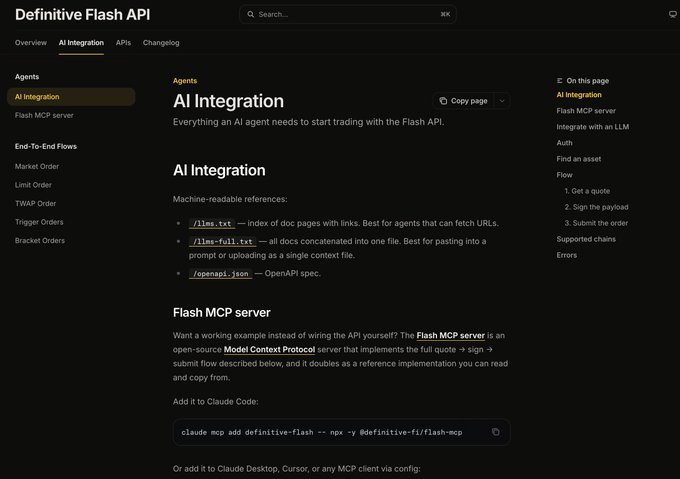The width and height of the screenshot is (680, 479).
Task: Jump to Supported chains section
Action: coord(586,239)
